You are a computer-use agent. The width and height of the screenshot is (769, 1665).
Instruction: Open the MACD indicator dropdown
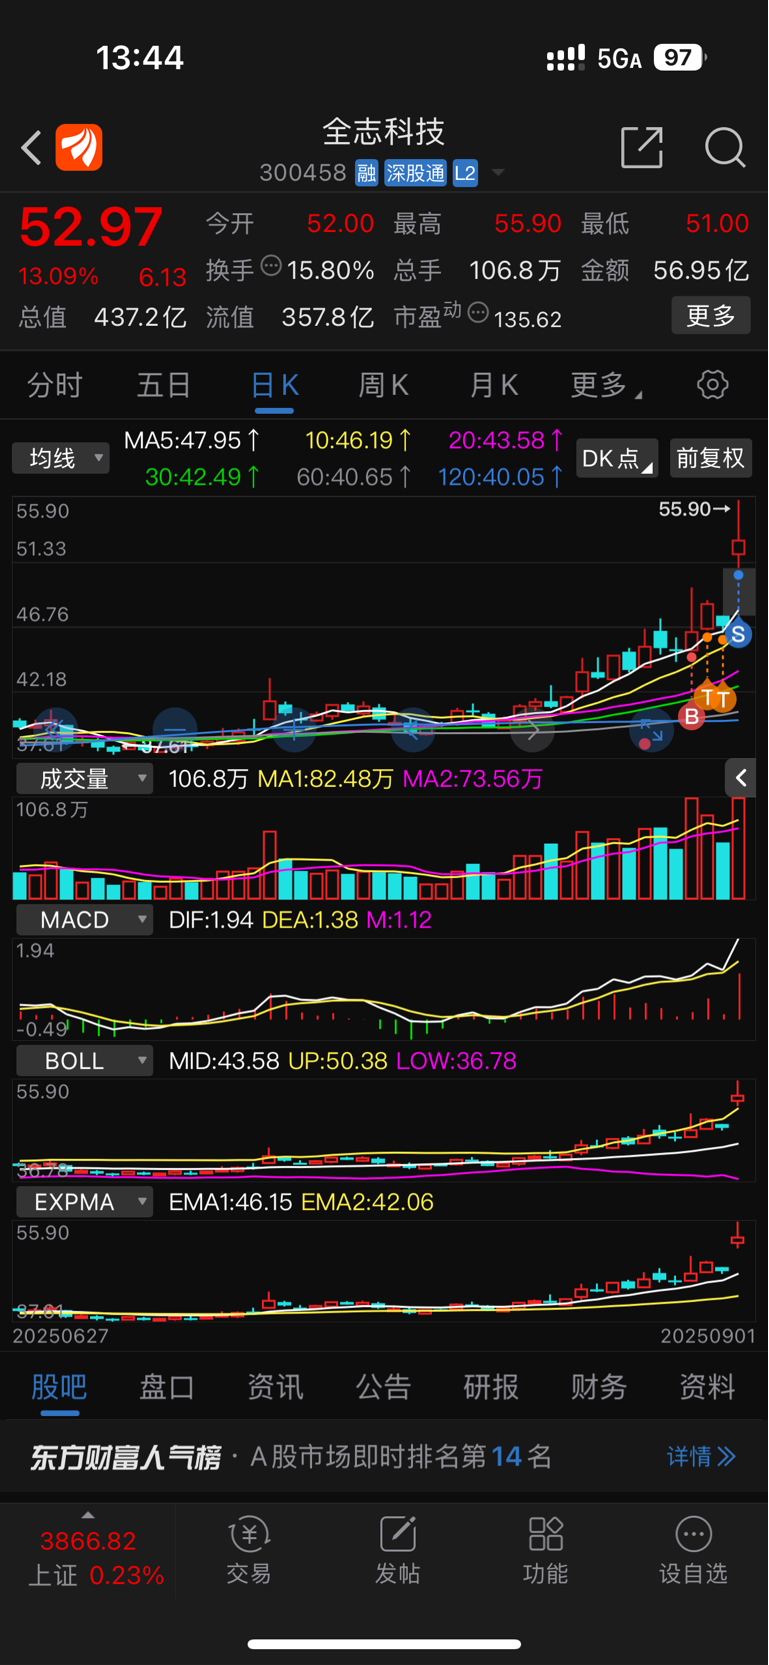[84, 920]
